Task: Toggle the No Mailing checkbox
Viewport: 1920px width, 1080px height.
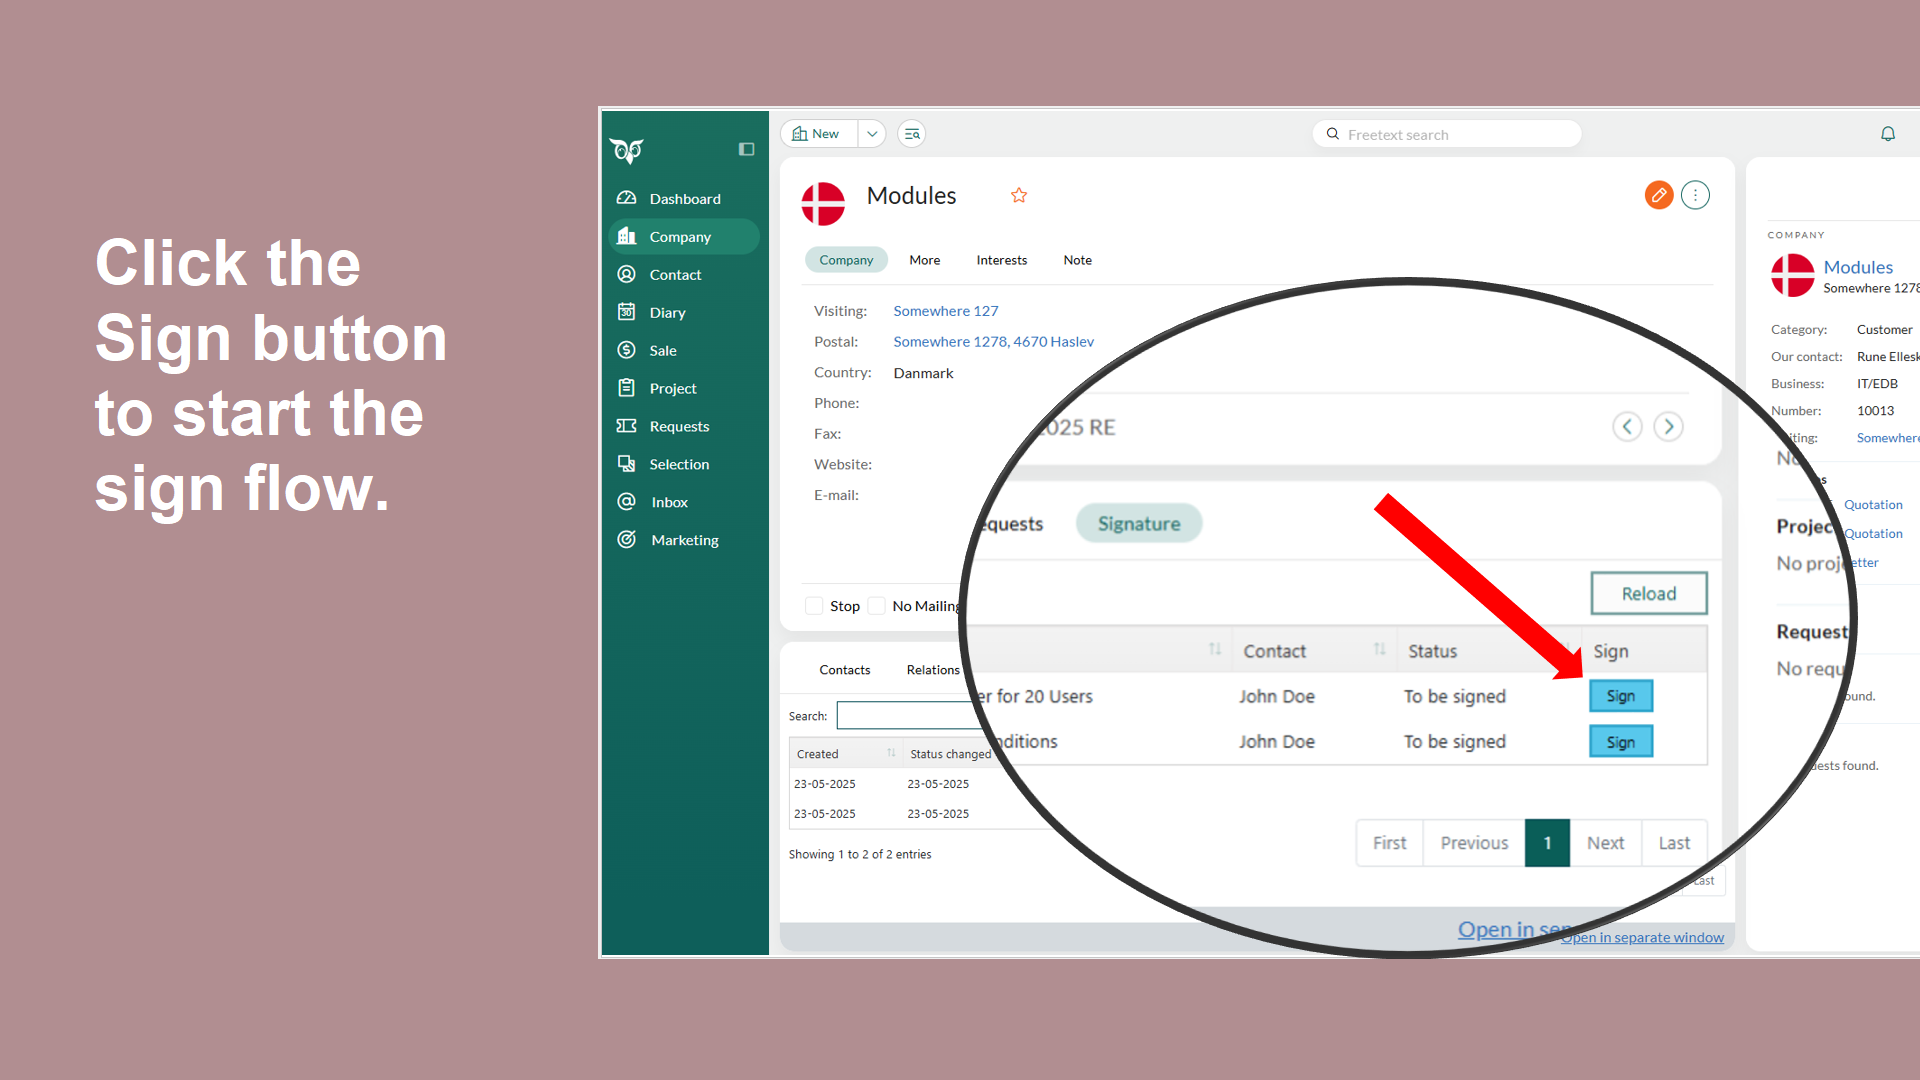Action: click(x=877, y=606)
